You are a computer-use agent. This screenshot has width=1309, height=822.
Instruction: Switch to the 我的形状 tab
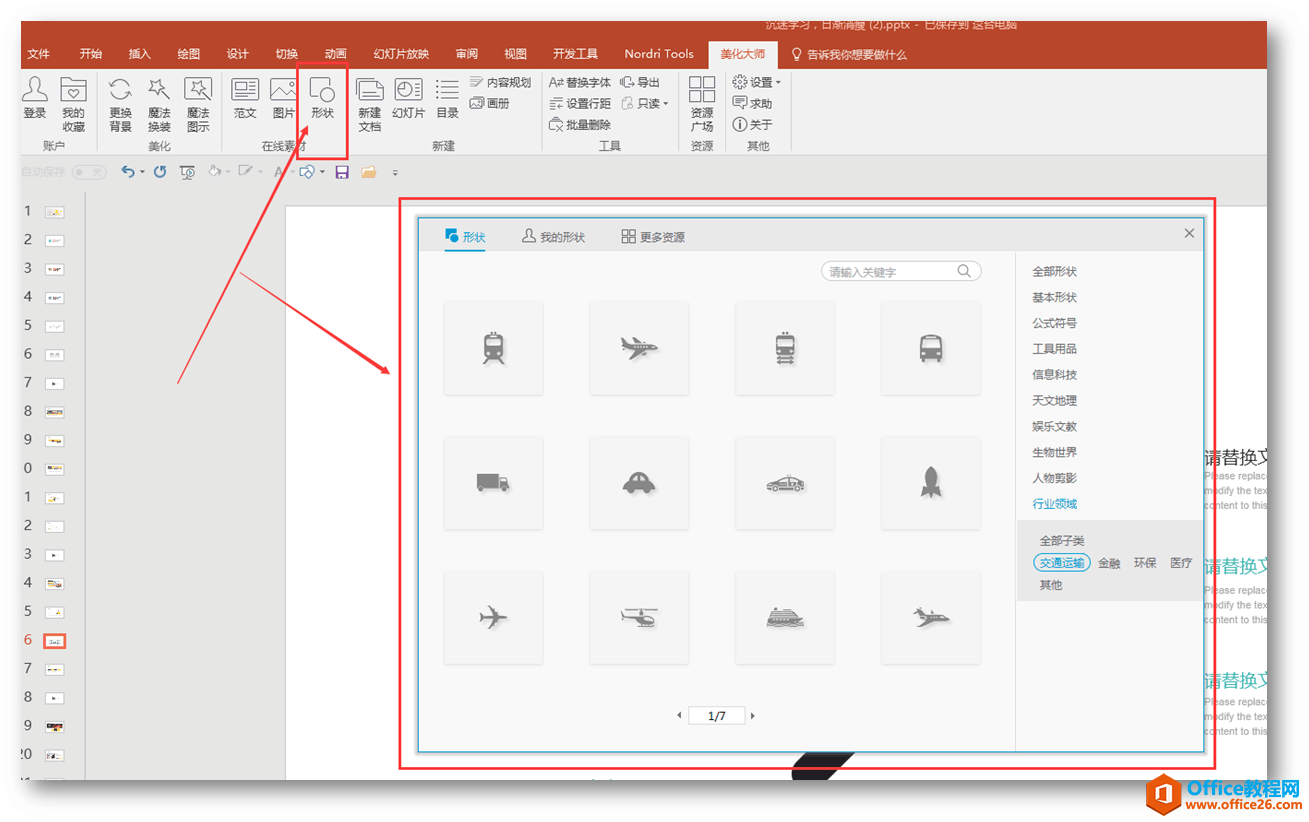(553, 237)
